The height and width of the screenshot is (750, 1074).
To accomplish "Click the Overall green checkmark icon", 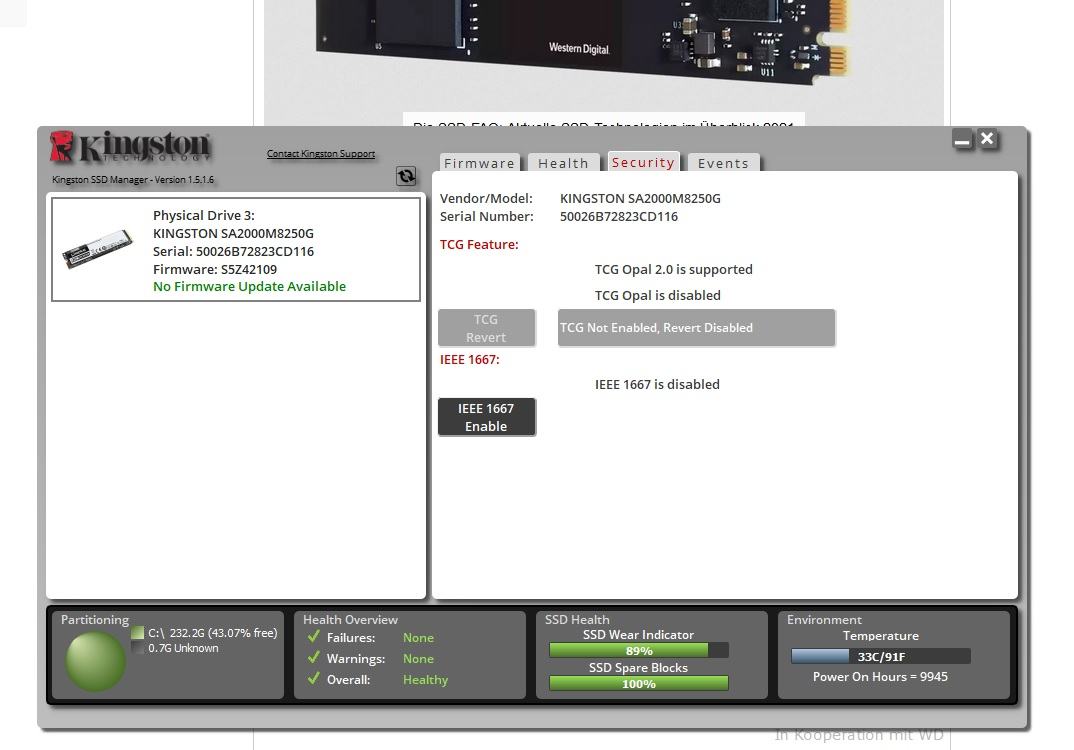I will point(314,679).
